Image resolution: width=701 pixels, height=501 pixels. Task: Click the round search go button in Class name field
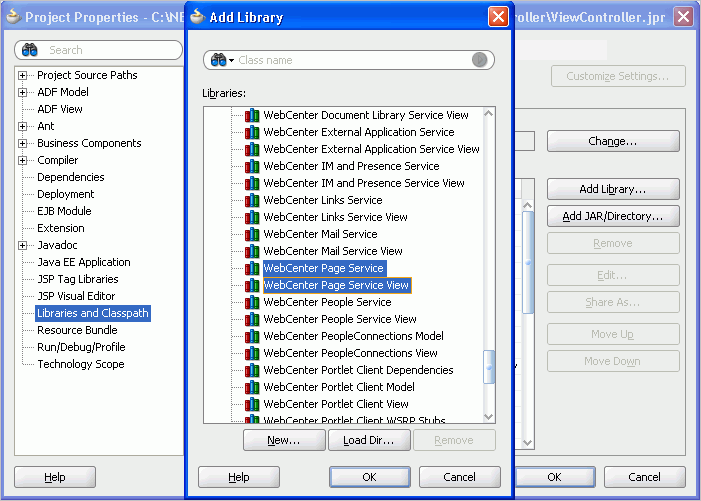(479, 60)
